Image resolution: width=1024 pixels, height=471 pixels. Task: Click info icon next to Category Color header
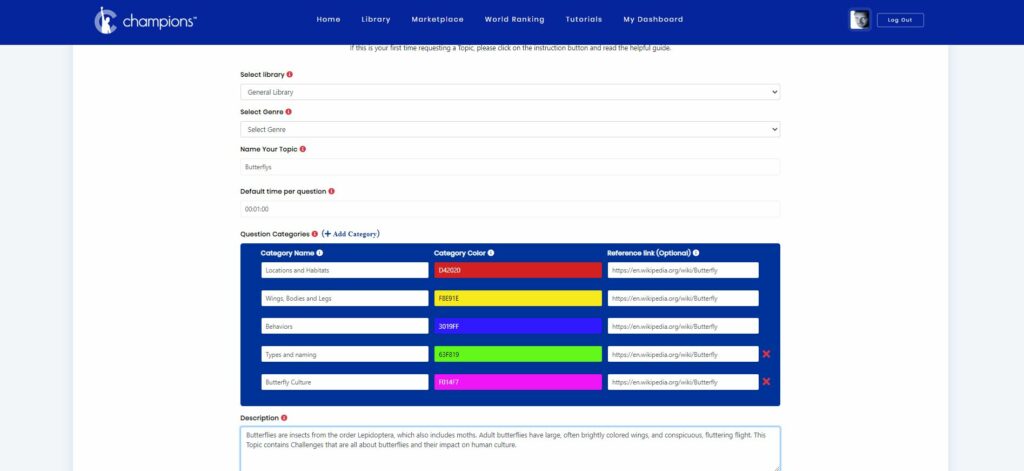point(491,253)
